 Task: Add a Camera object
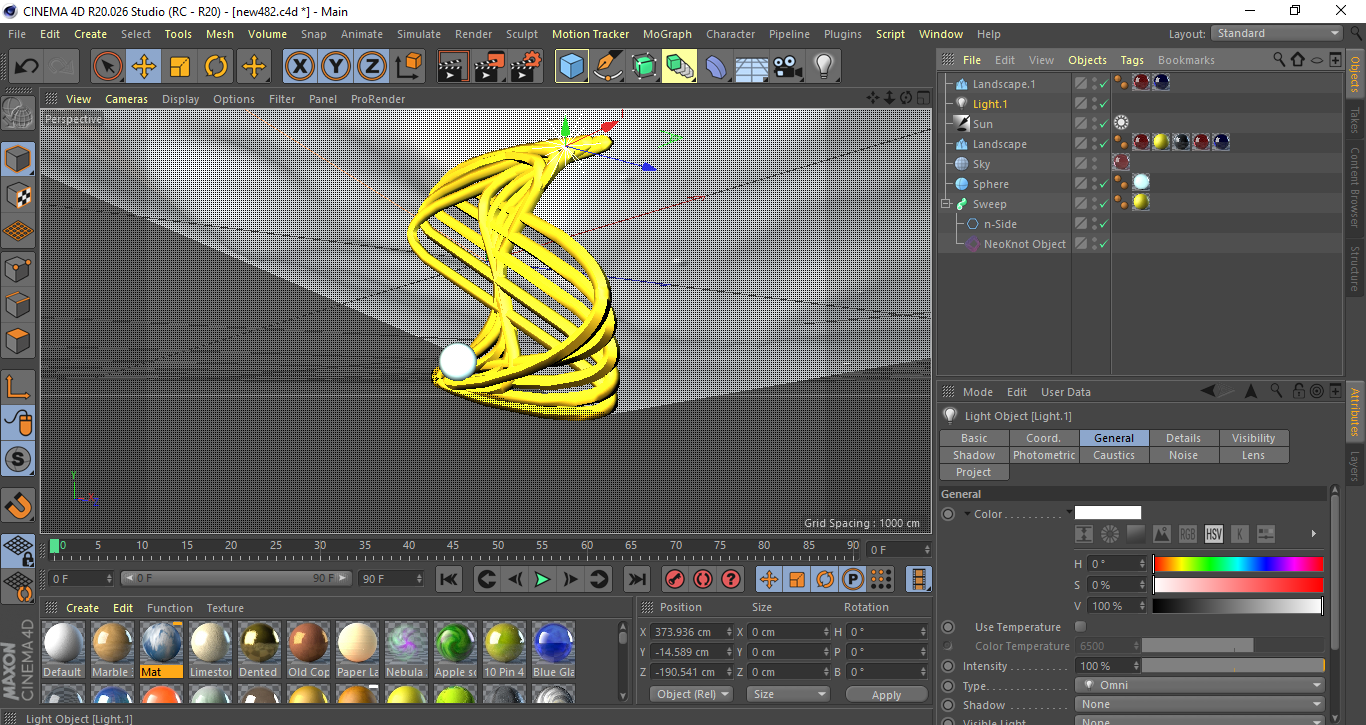788,67
